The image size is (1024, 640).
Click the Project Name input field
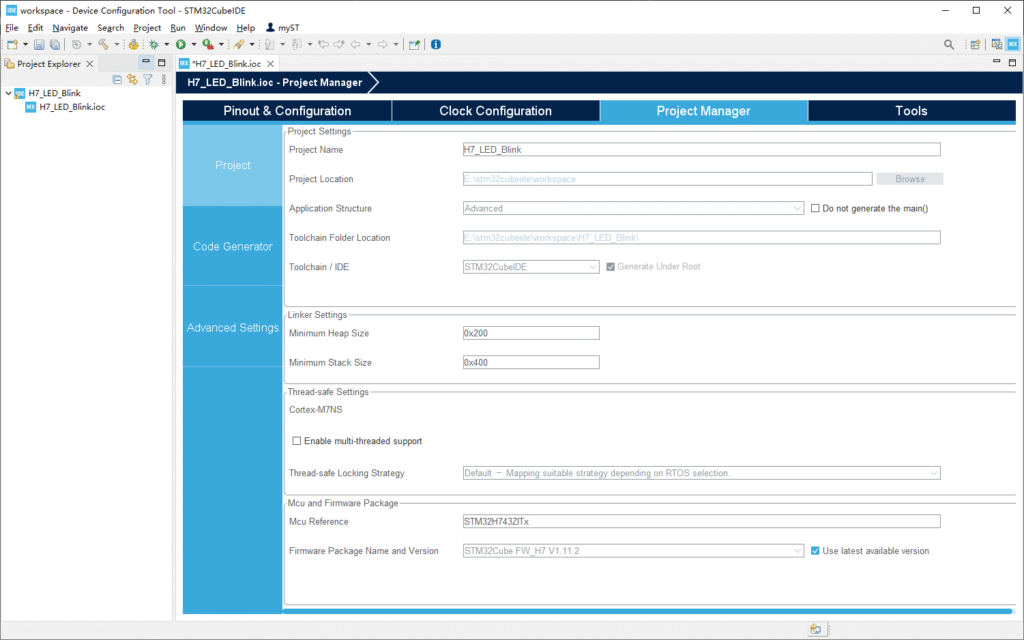701,150
